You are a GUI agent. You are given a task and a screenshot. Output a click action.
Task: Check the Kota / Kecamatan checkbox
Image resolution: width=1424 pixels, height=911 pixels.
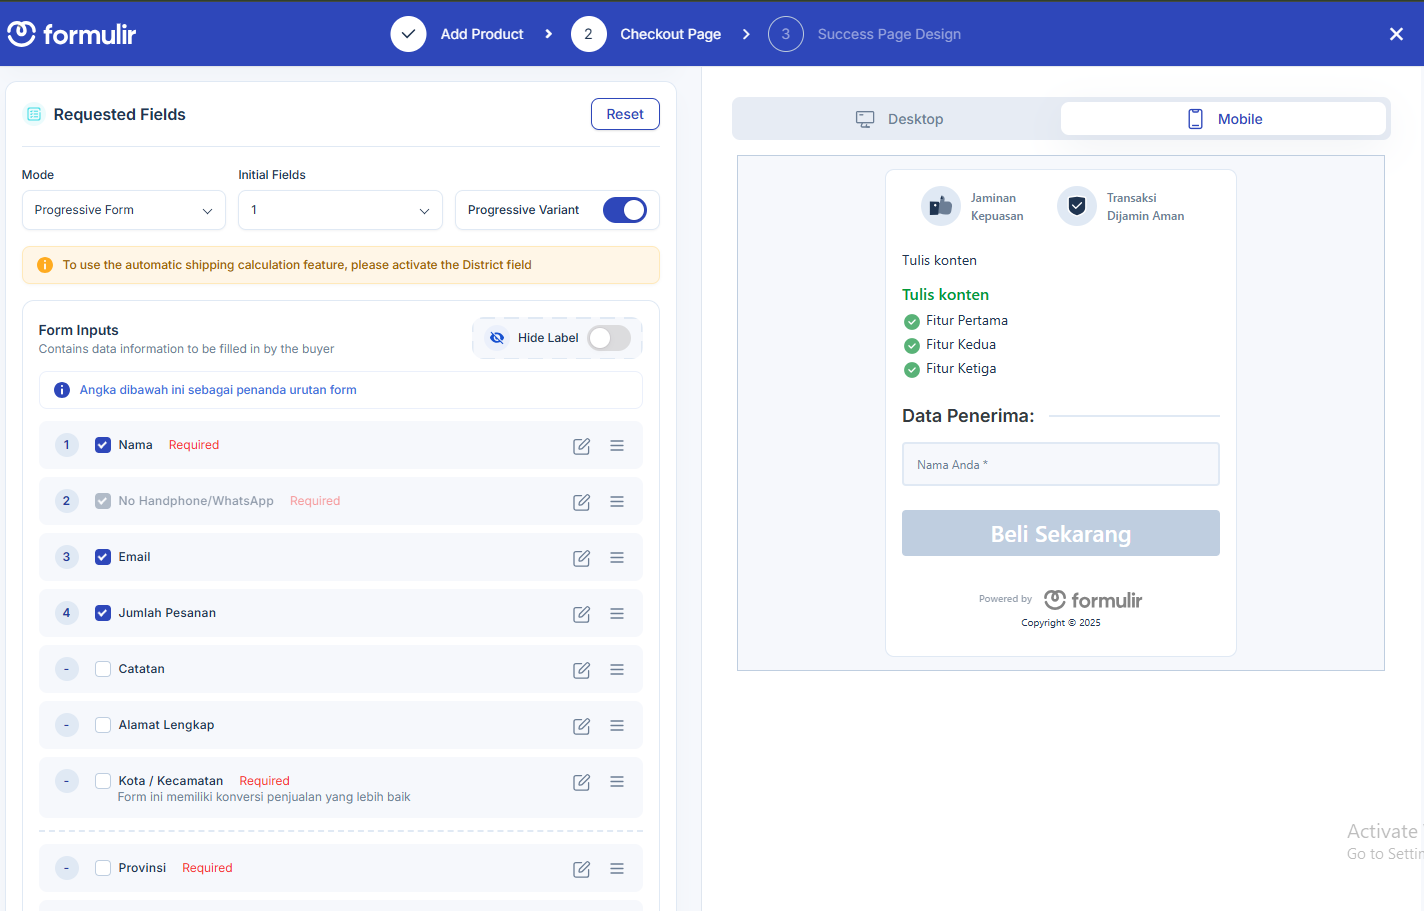103,781
